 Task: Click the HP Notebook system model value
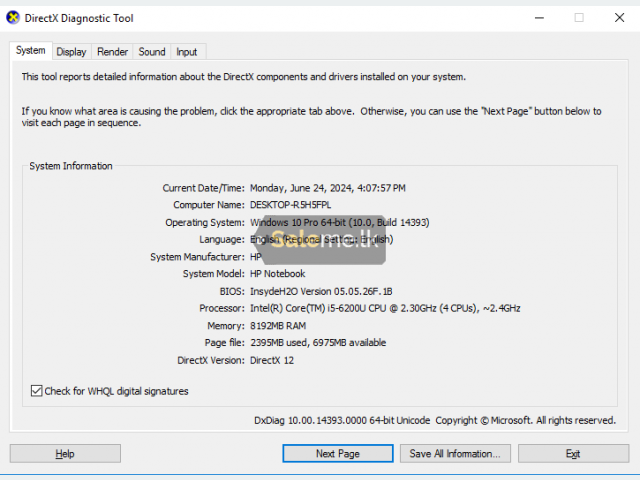(278, 273)
